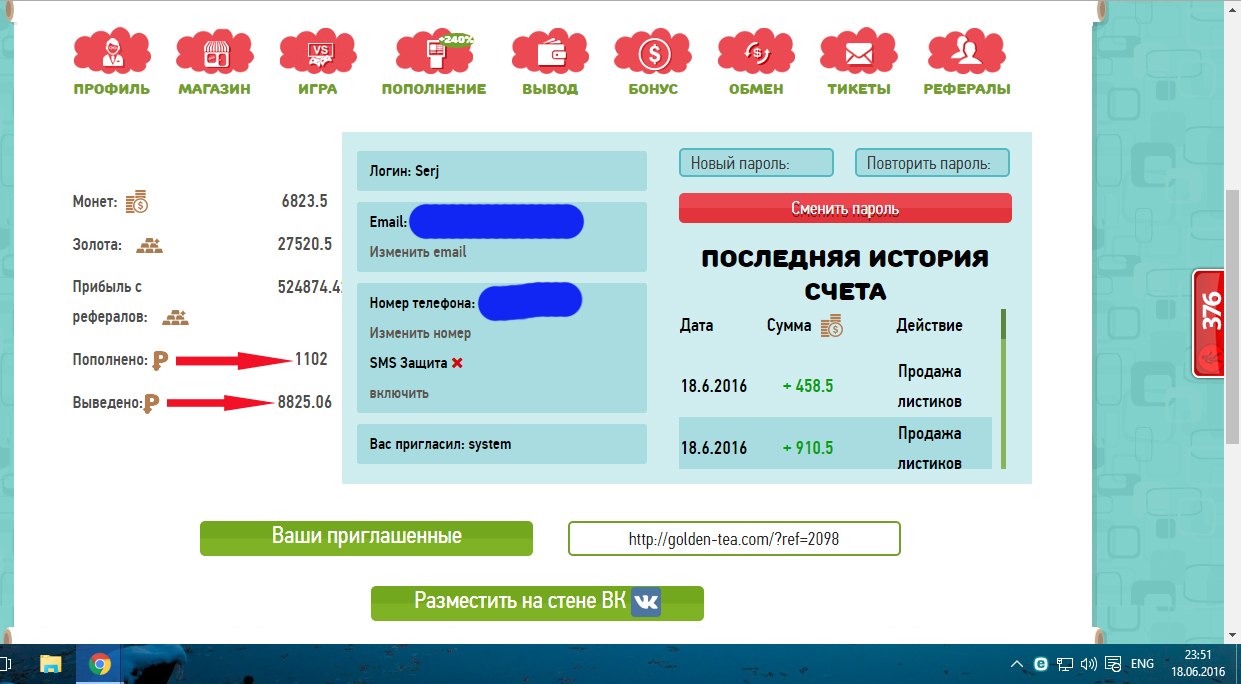Click the ПРОФИЛЬ menu label

click(112, 89)
